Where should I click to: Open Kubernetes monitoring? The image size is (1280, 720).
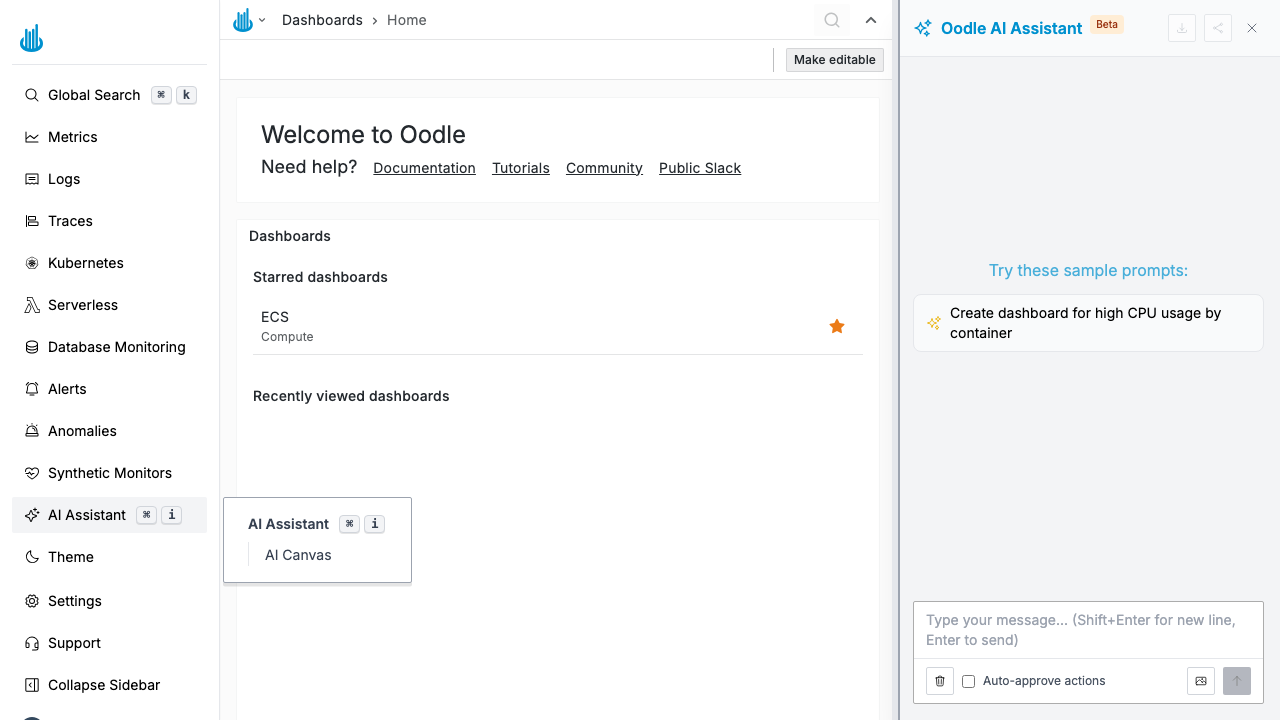tap(85, 263)
